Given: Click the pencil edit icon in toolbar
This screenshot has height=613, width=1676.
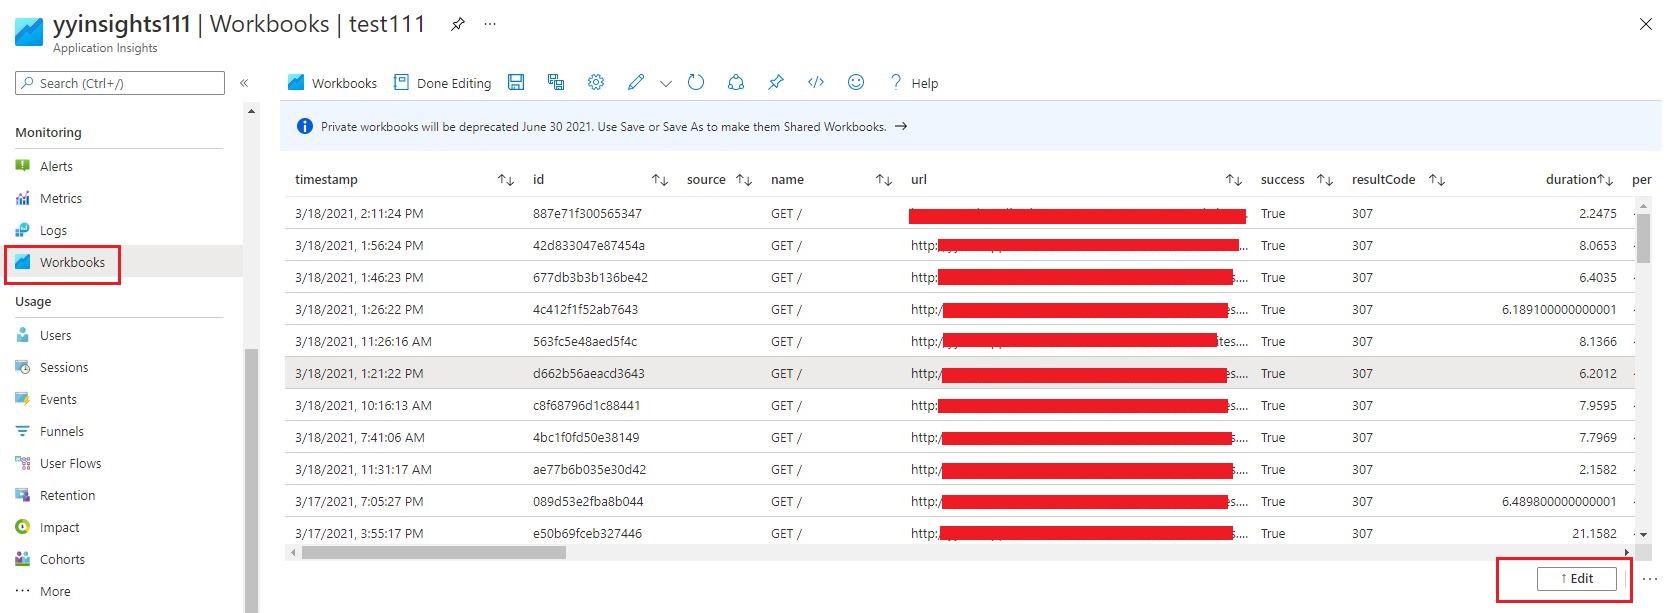Looking at the screenshot, I should pyautogui.click(x=636, y=82).
